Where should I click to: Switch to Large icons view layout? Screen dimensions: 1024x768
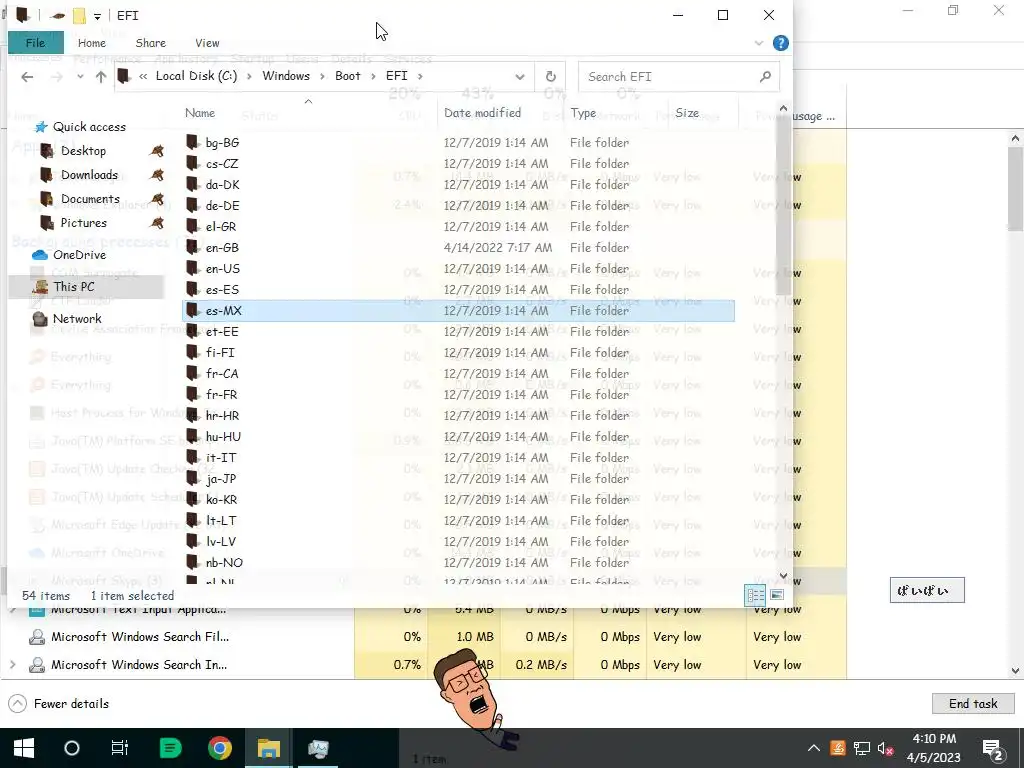pyautogui.click(x=776, y=595)
